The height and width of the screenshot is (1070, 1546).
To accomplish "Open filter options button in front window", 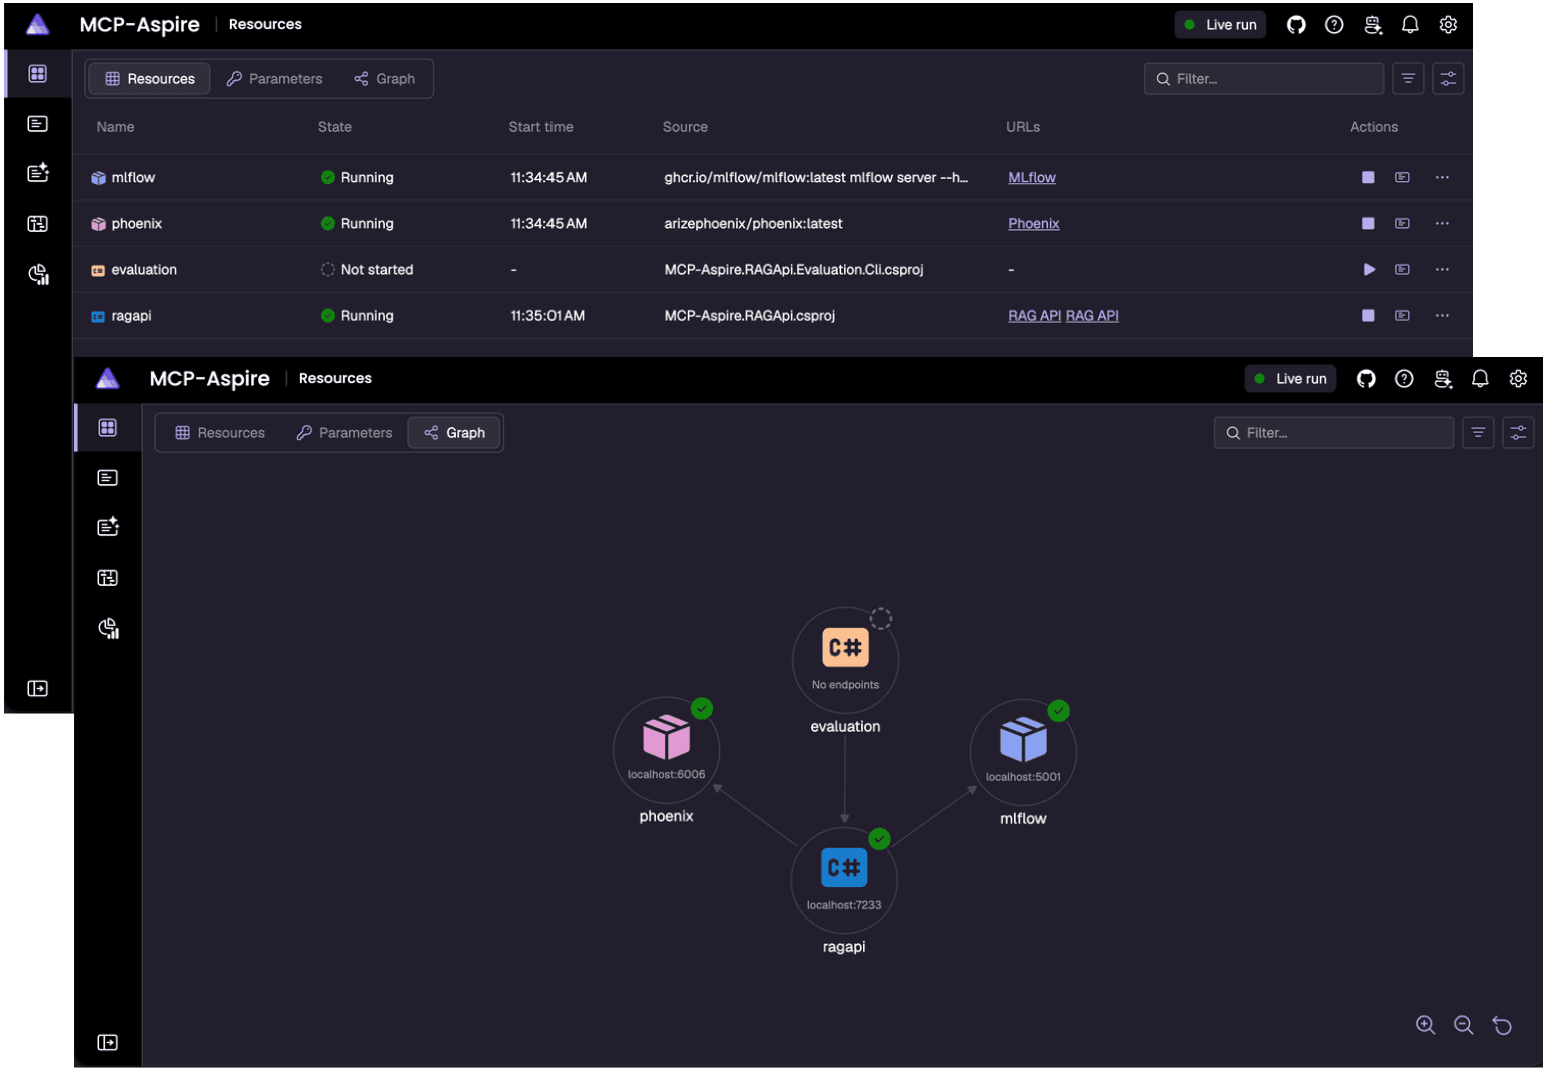I will pos(1478,433).
